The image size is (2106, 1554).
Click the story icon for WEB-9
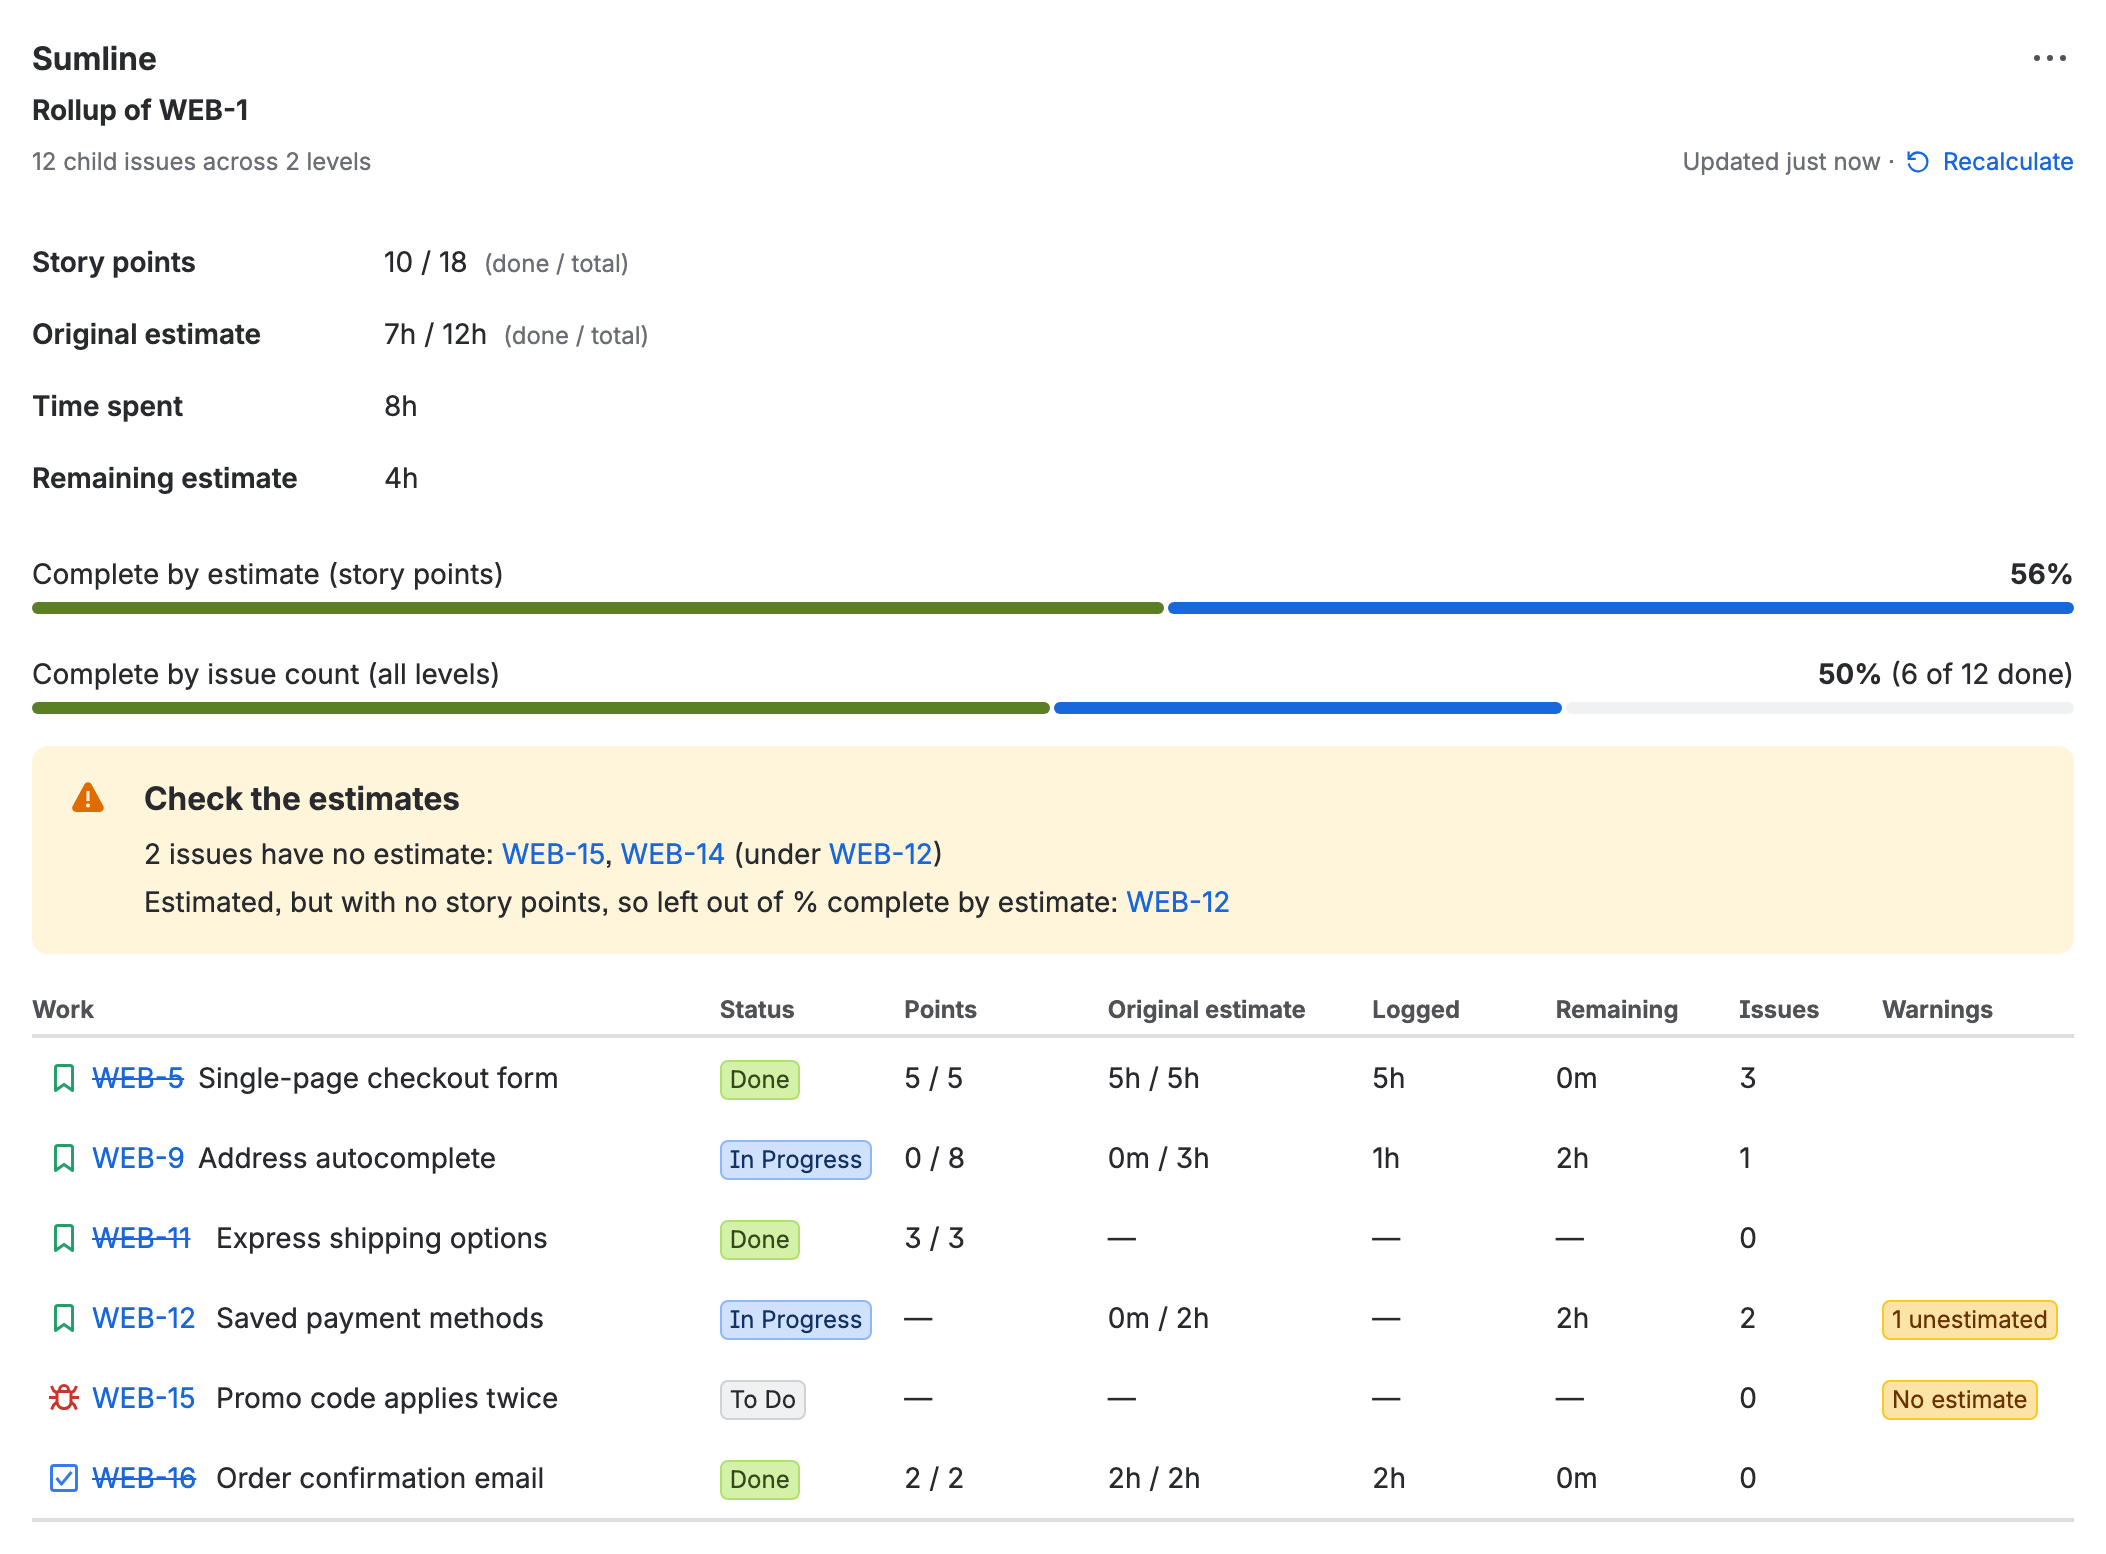(x=64, y=1158)
